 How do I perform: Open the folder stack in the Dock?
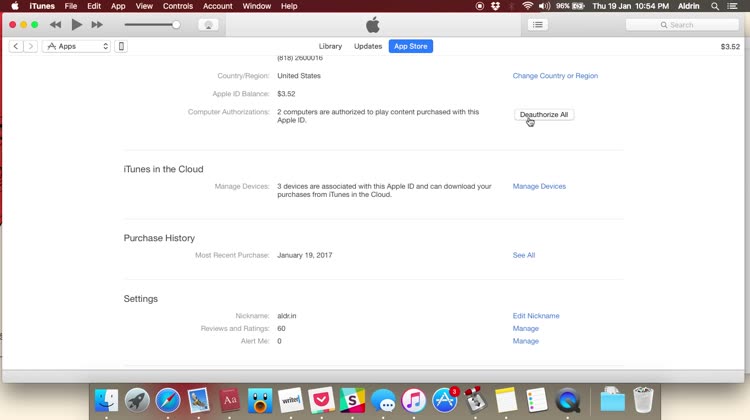[x=612, y=400]
